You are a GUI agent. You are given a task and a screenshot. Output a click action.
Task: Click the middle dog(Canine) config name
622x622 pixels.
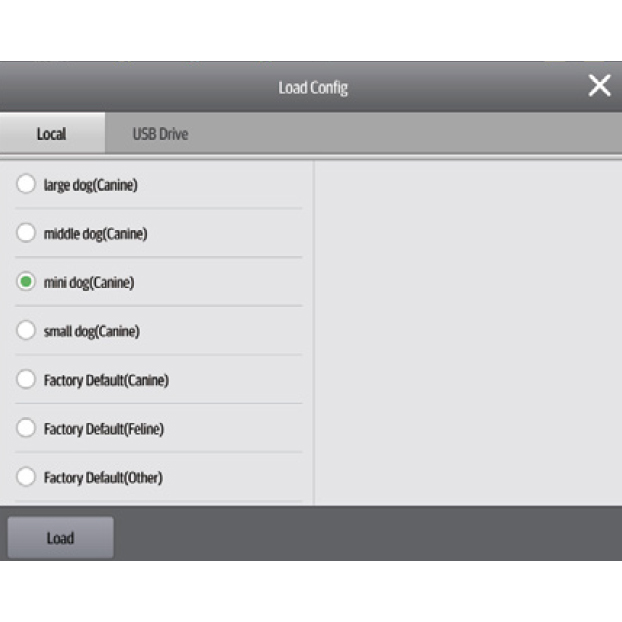95,234
